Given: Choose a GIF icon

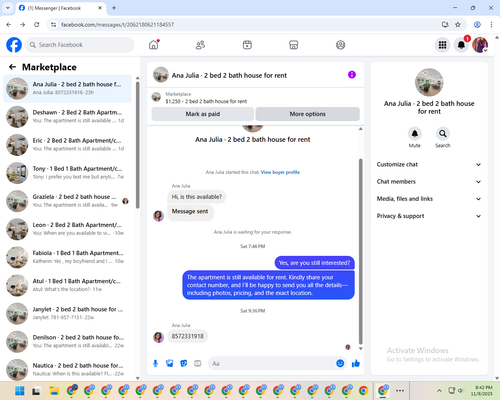Looking at the screenshot, I should [x=198, y=363].
